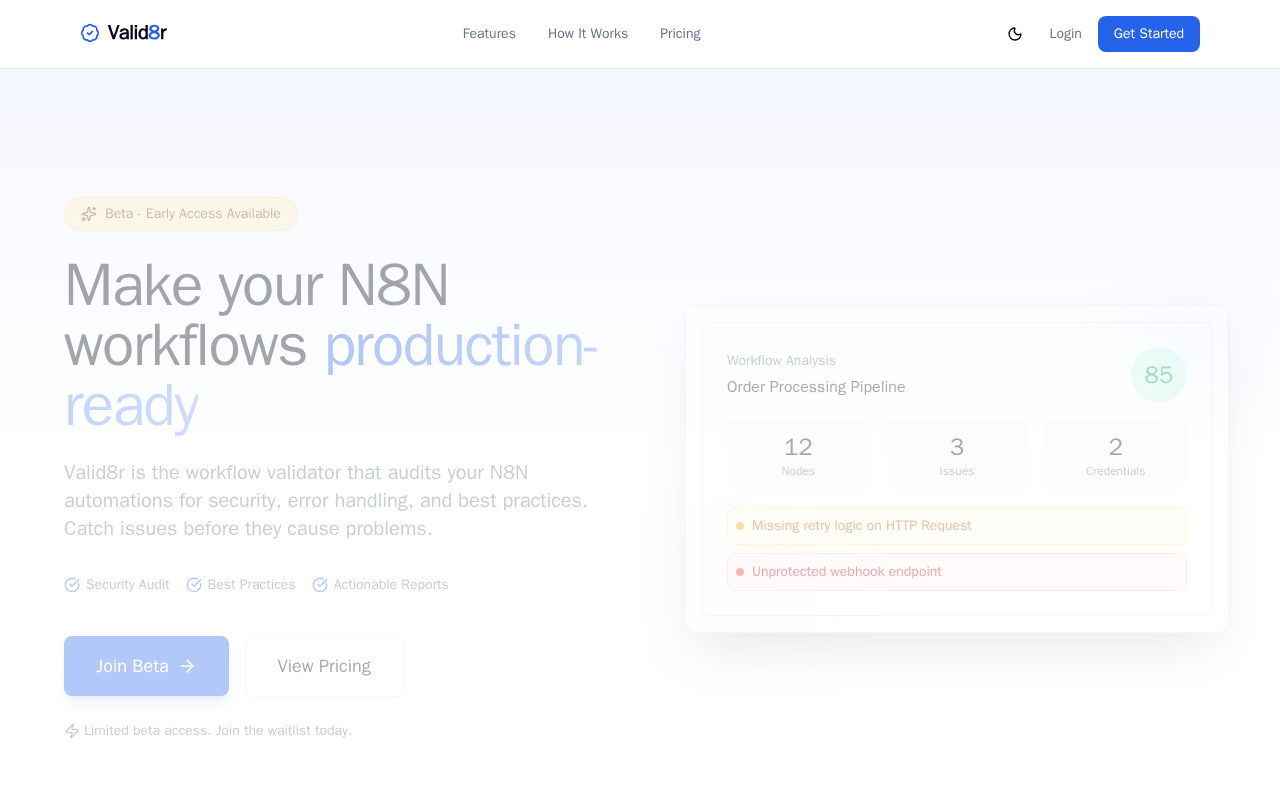The width and height of the screenshot is (1280, 800).
Task: Click the Valid8r logo badge icon
Action: tap(90, 33)
